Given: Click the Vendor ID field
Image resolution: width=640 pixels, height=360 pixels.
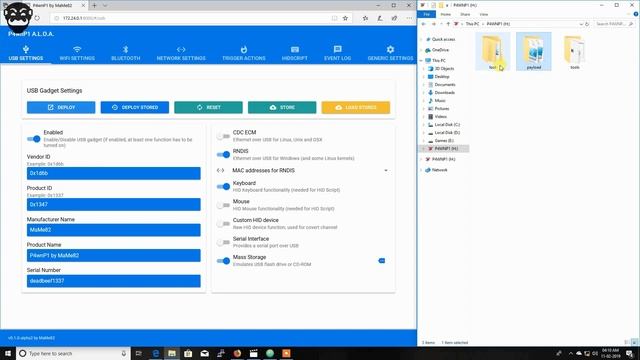Looking at the screenshot, I should click(x=113, y=173).
